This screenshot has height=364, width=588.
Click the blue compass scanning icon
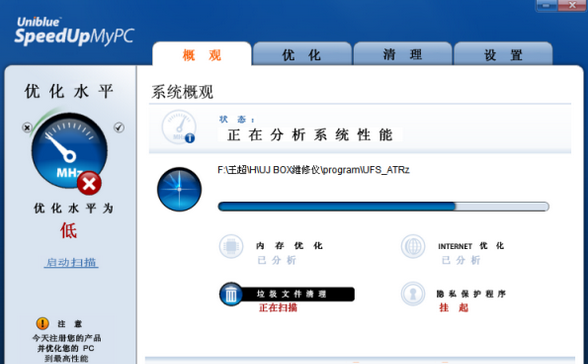coord(179,189)
